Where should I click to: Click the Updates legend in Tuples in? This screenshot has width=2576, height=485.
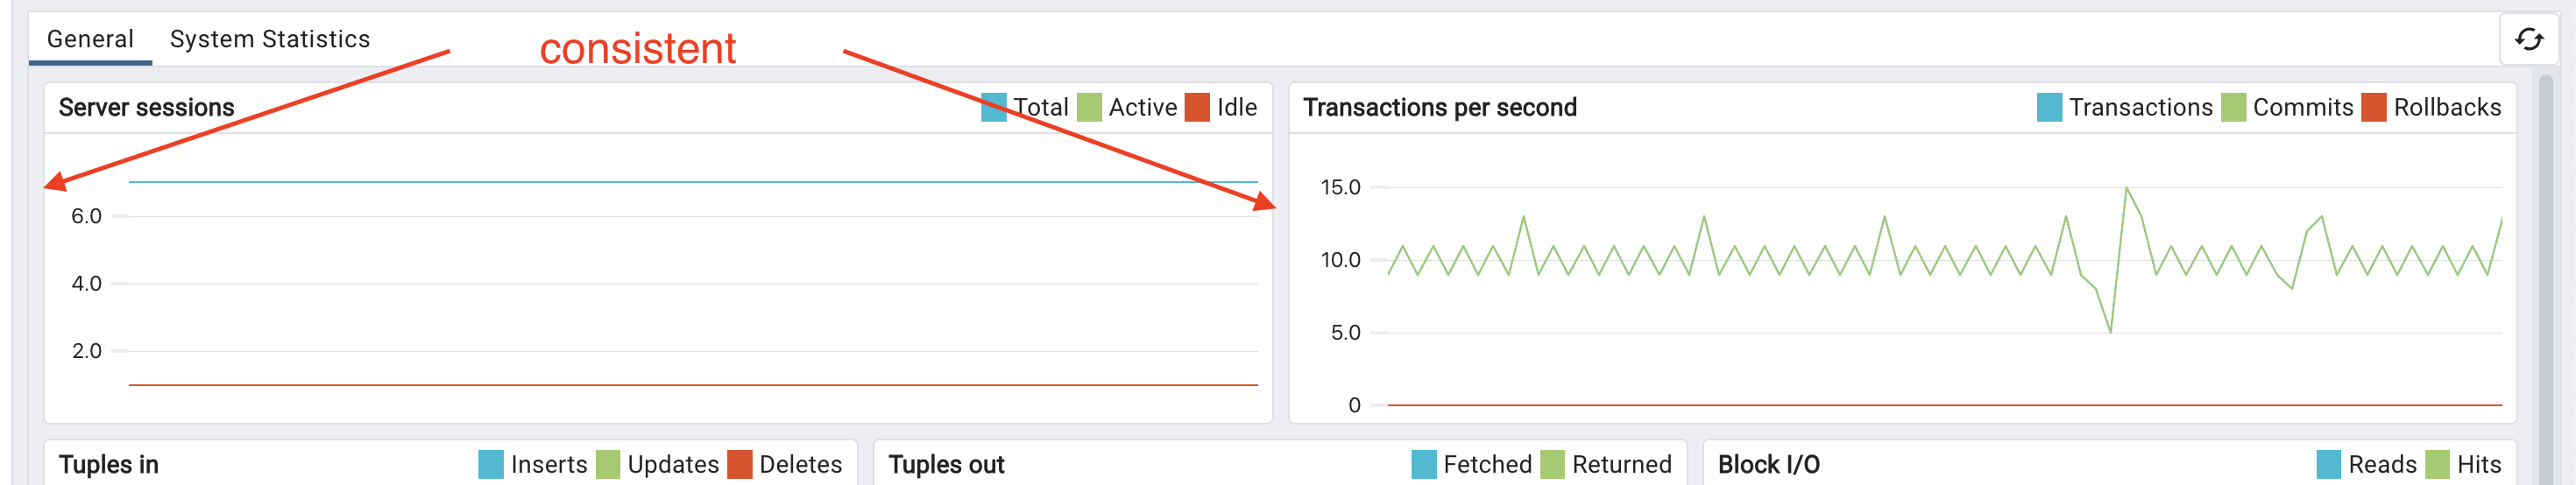click(657, 464)
